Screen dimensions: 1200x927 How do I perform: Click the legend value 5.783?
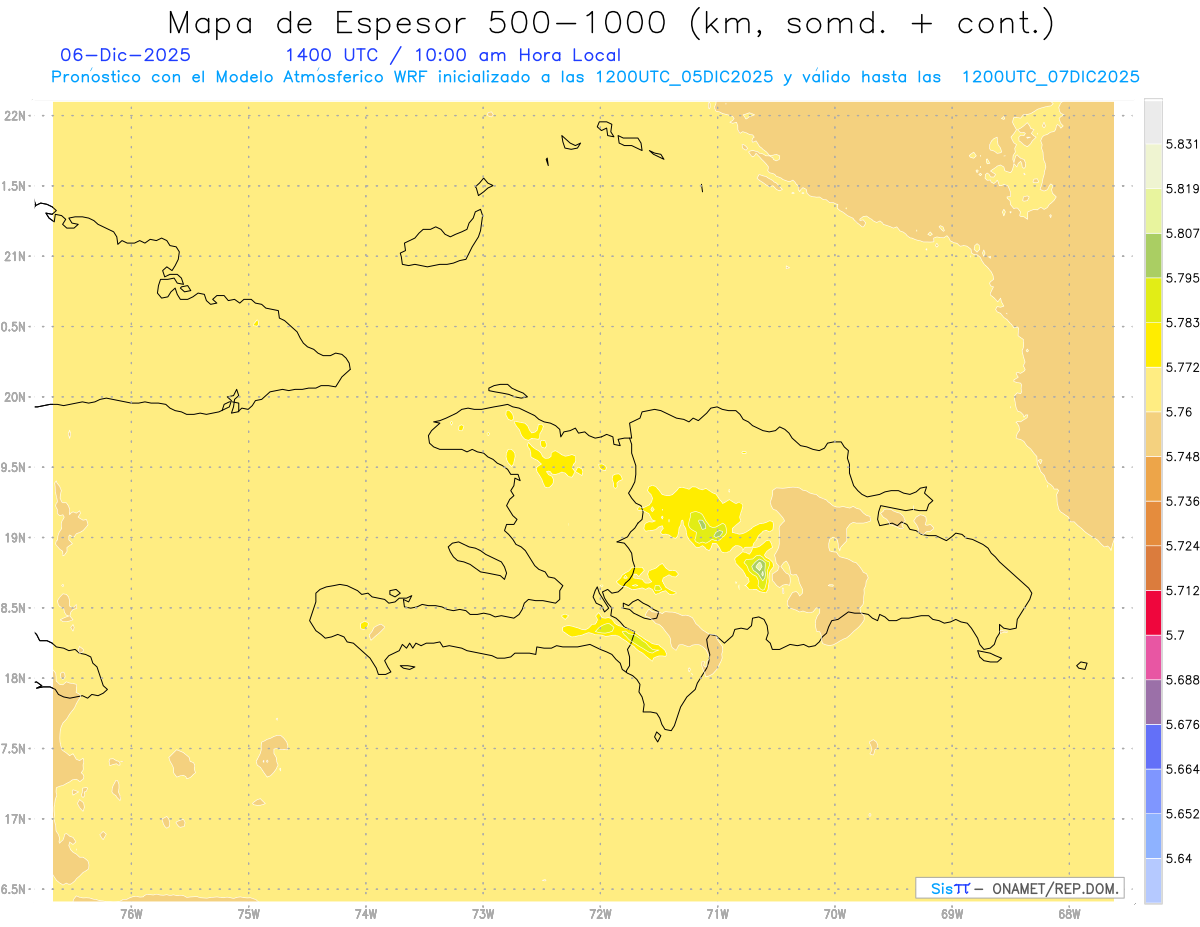1182,322
